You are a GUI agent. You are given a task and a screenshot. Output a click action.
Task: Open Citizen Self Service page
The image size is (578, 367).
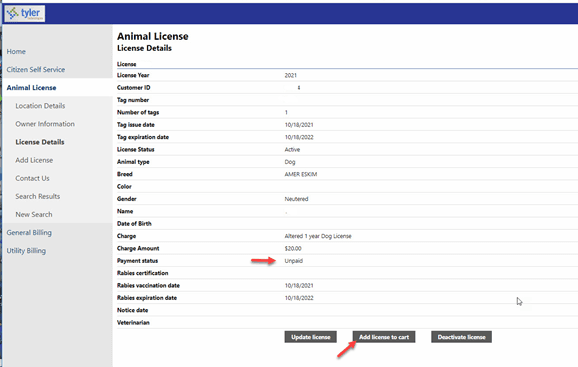[x=36, y=70]
